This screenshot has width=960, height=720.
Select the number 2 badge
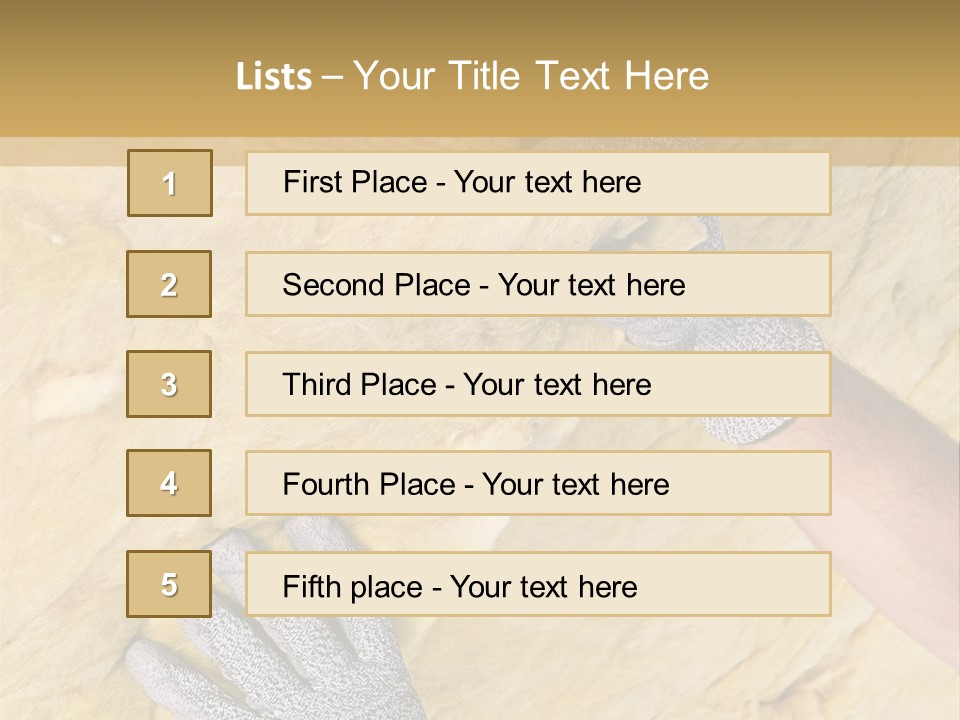tap(169, 284)
